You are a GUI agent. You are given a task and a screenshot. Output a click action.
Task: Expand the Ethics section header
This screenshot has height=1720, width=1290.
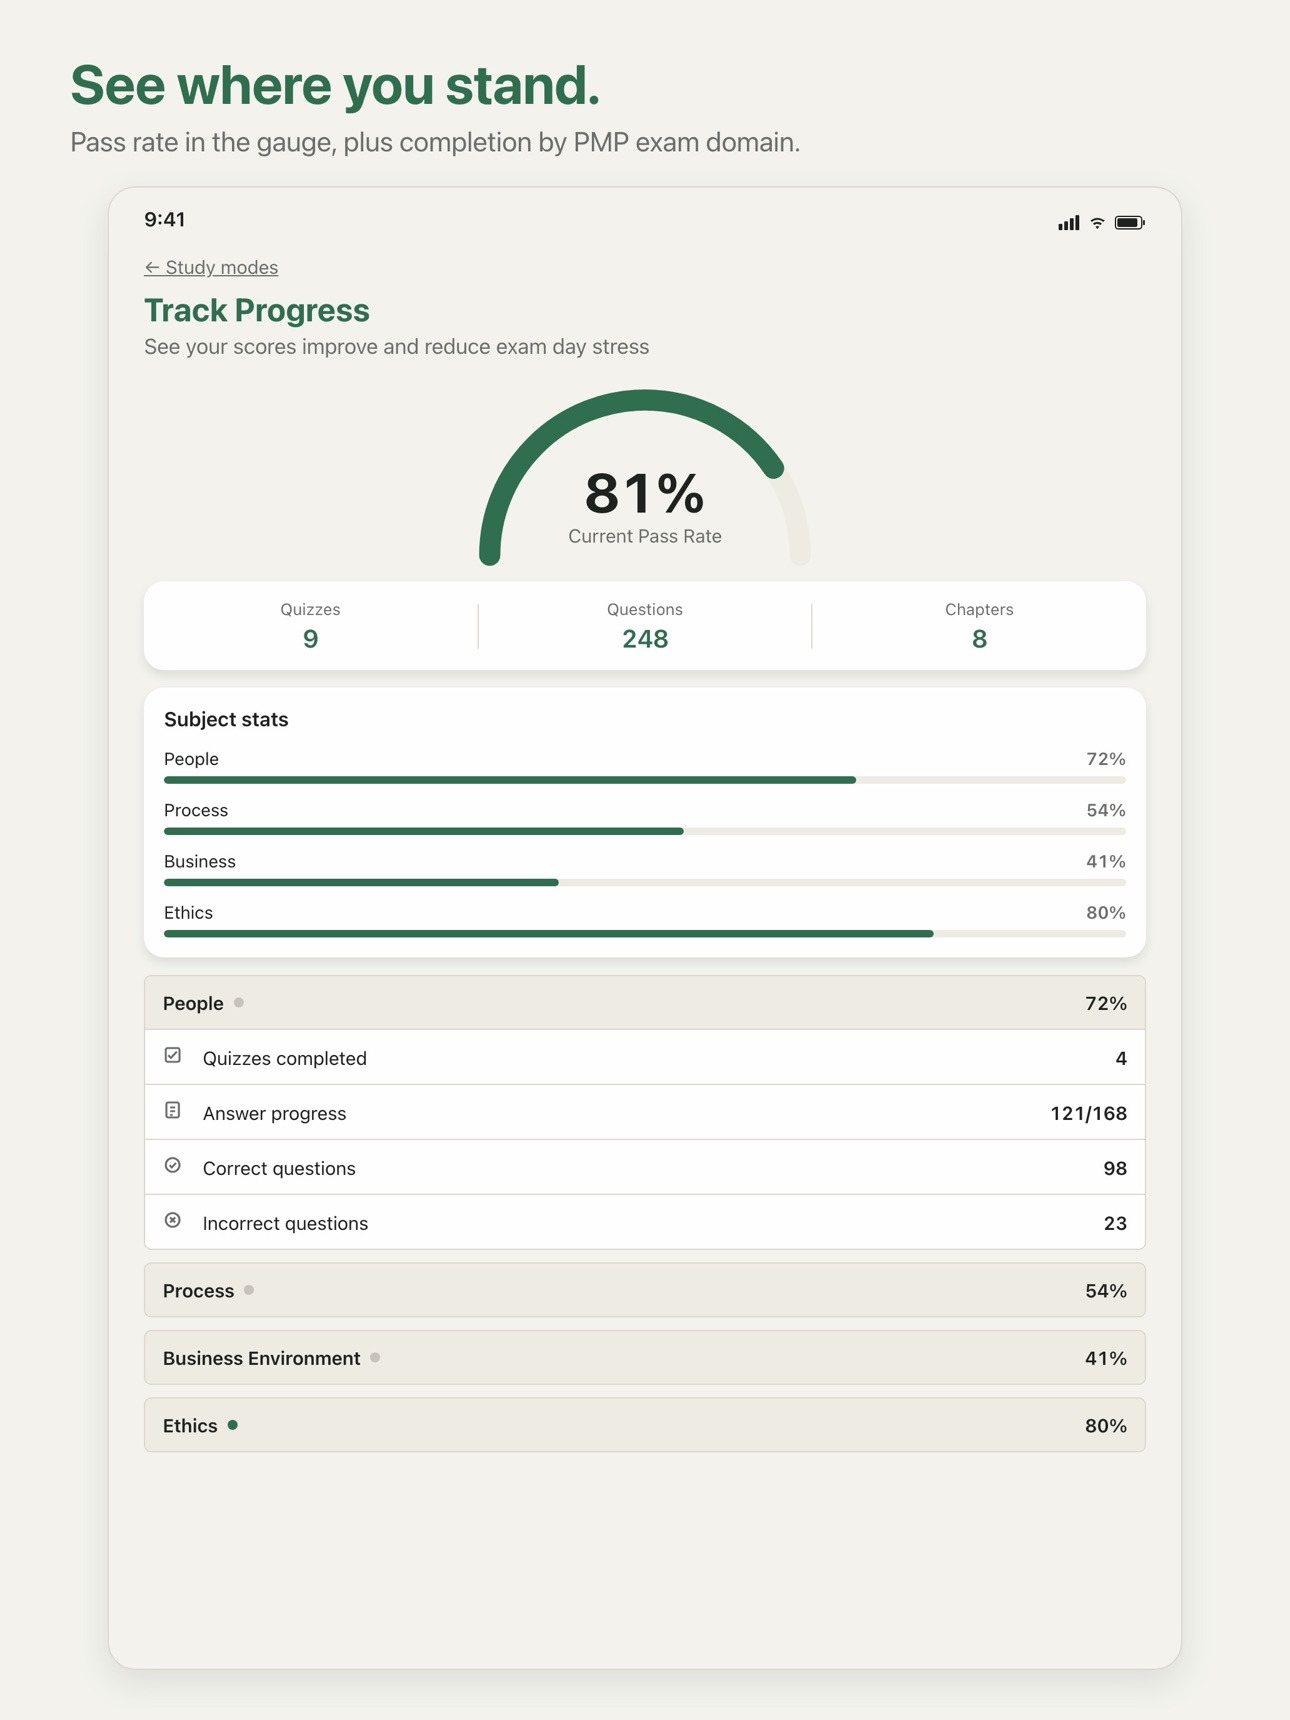pos(645,1425)
